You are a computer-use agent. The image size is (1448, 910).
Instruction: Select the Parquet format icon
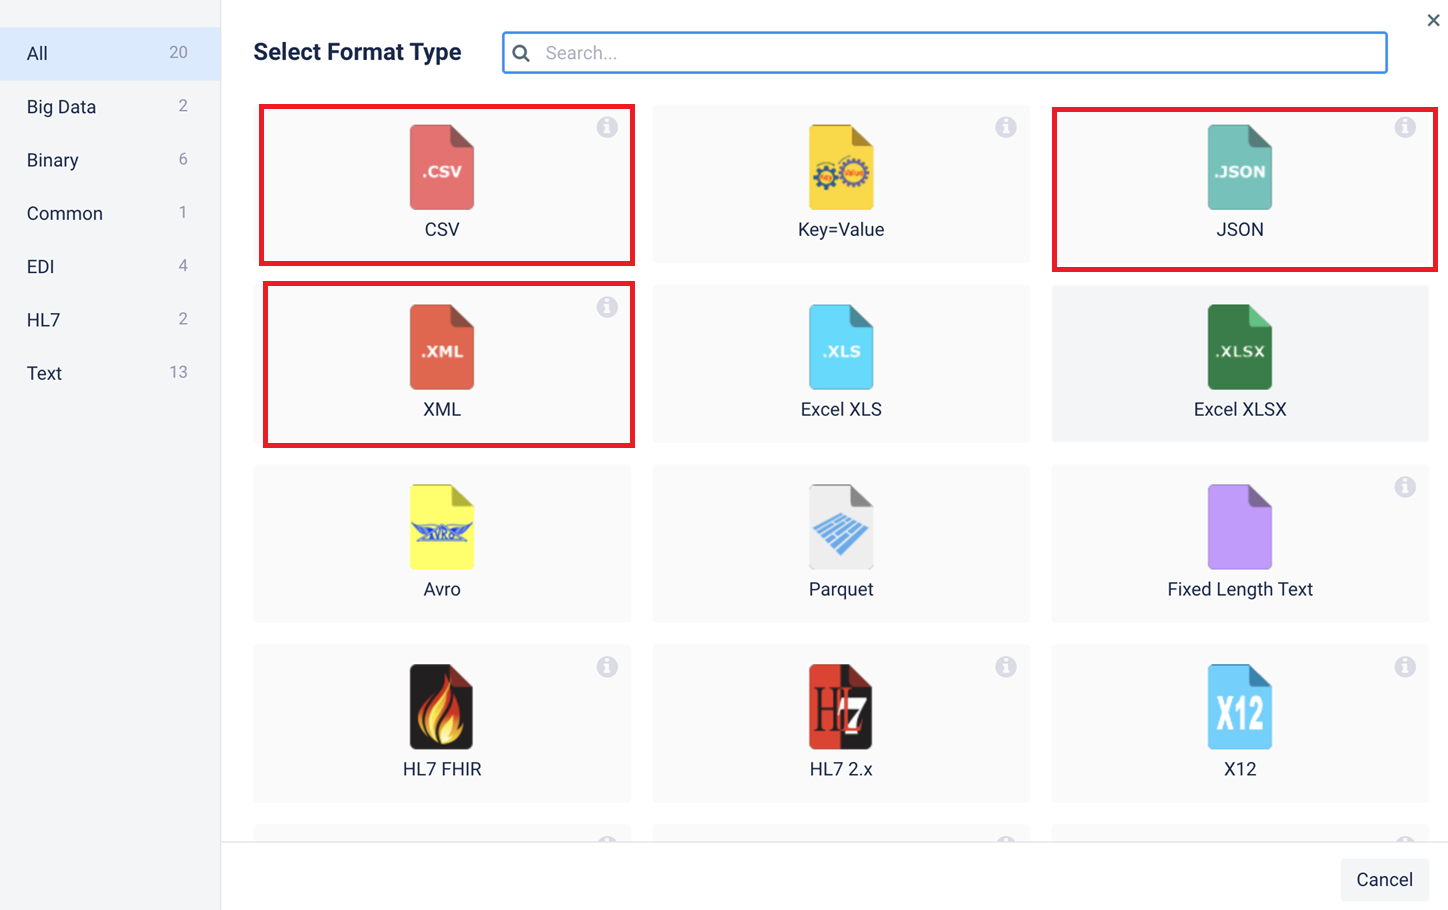841,527
